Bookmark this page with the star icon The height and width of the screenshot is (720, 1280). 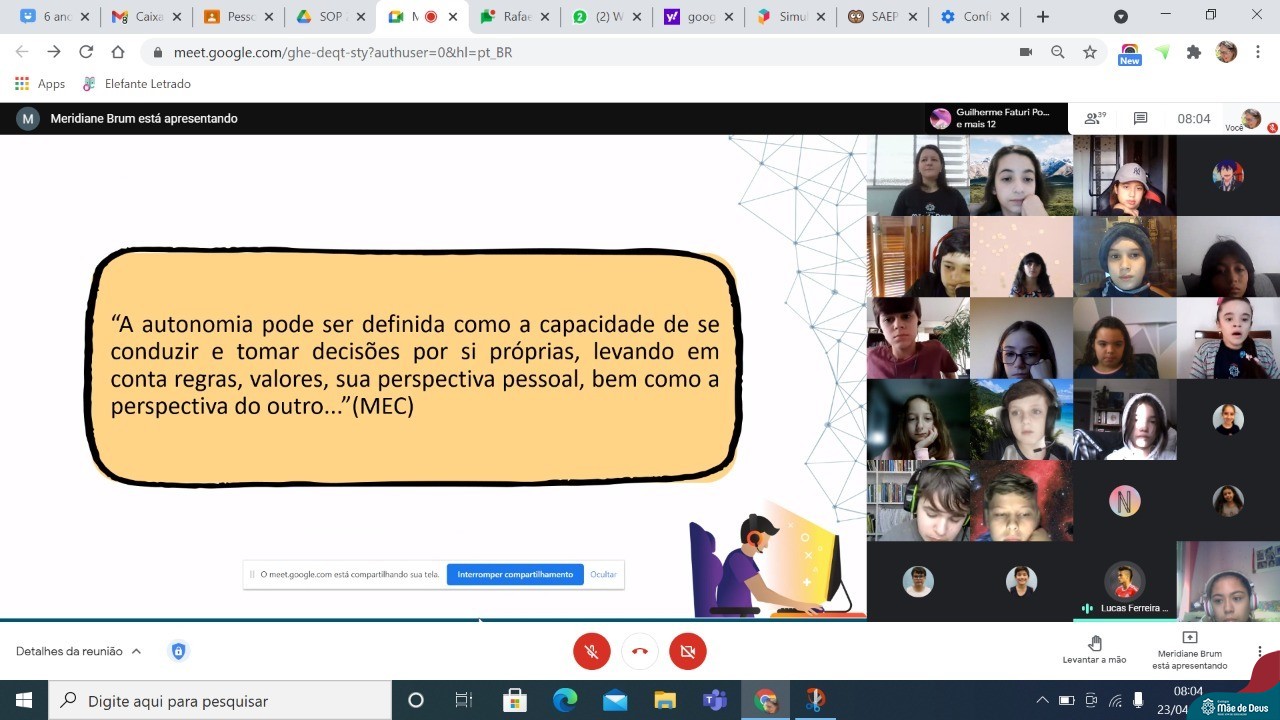pos(1090,52)
